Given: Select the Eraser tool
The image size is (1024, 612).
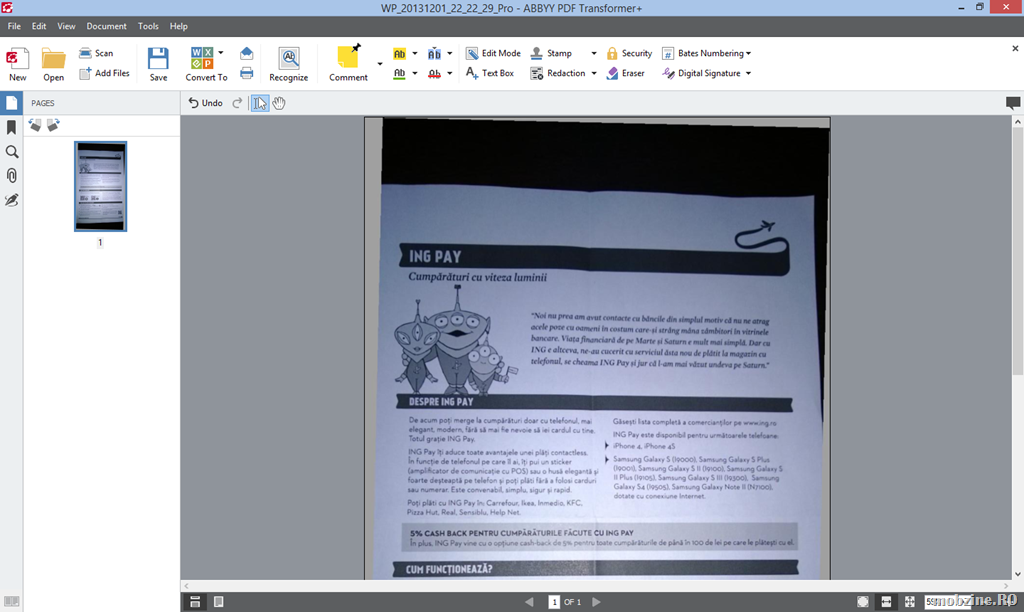Looking at the screenshot, I should [625, 73].
